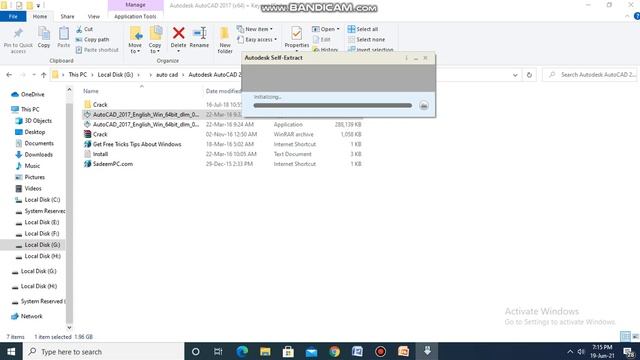
Task: Sort by Date modified column header
Action: [223, 91]
